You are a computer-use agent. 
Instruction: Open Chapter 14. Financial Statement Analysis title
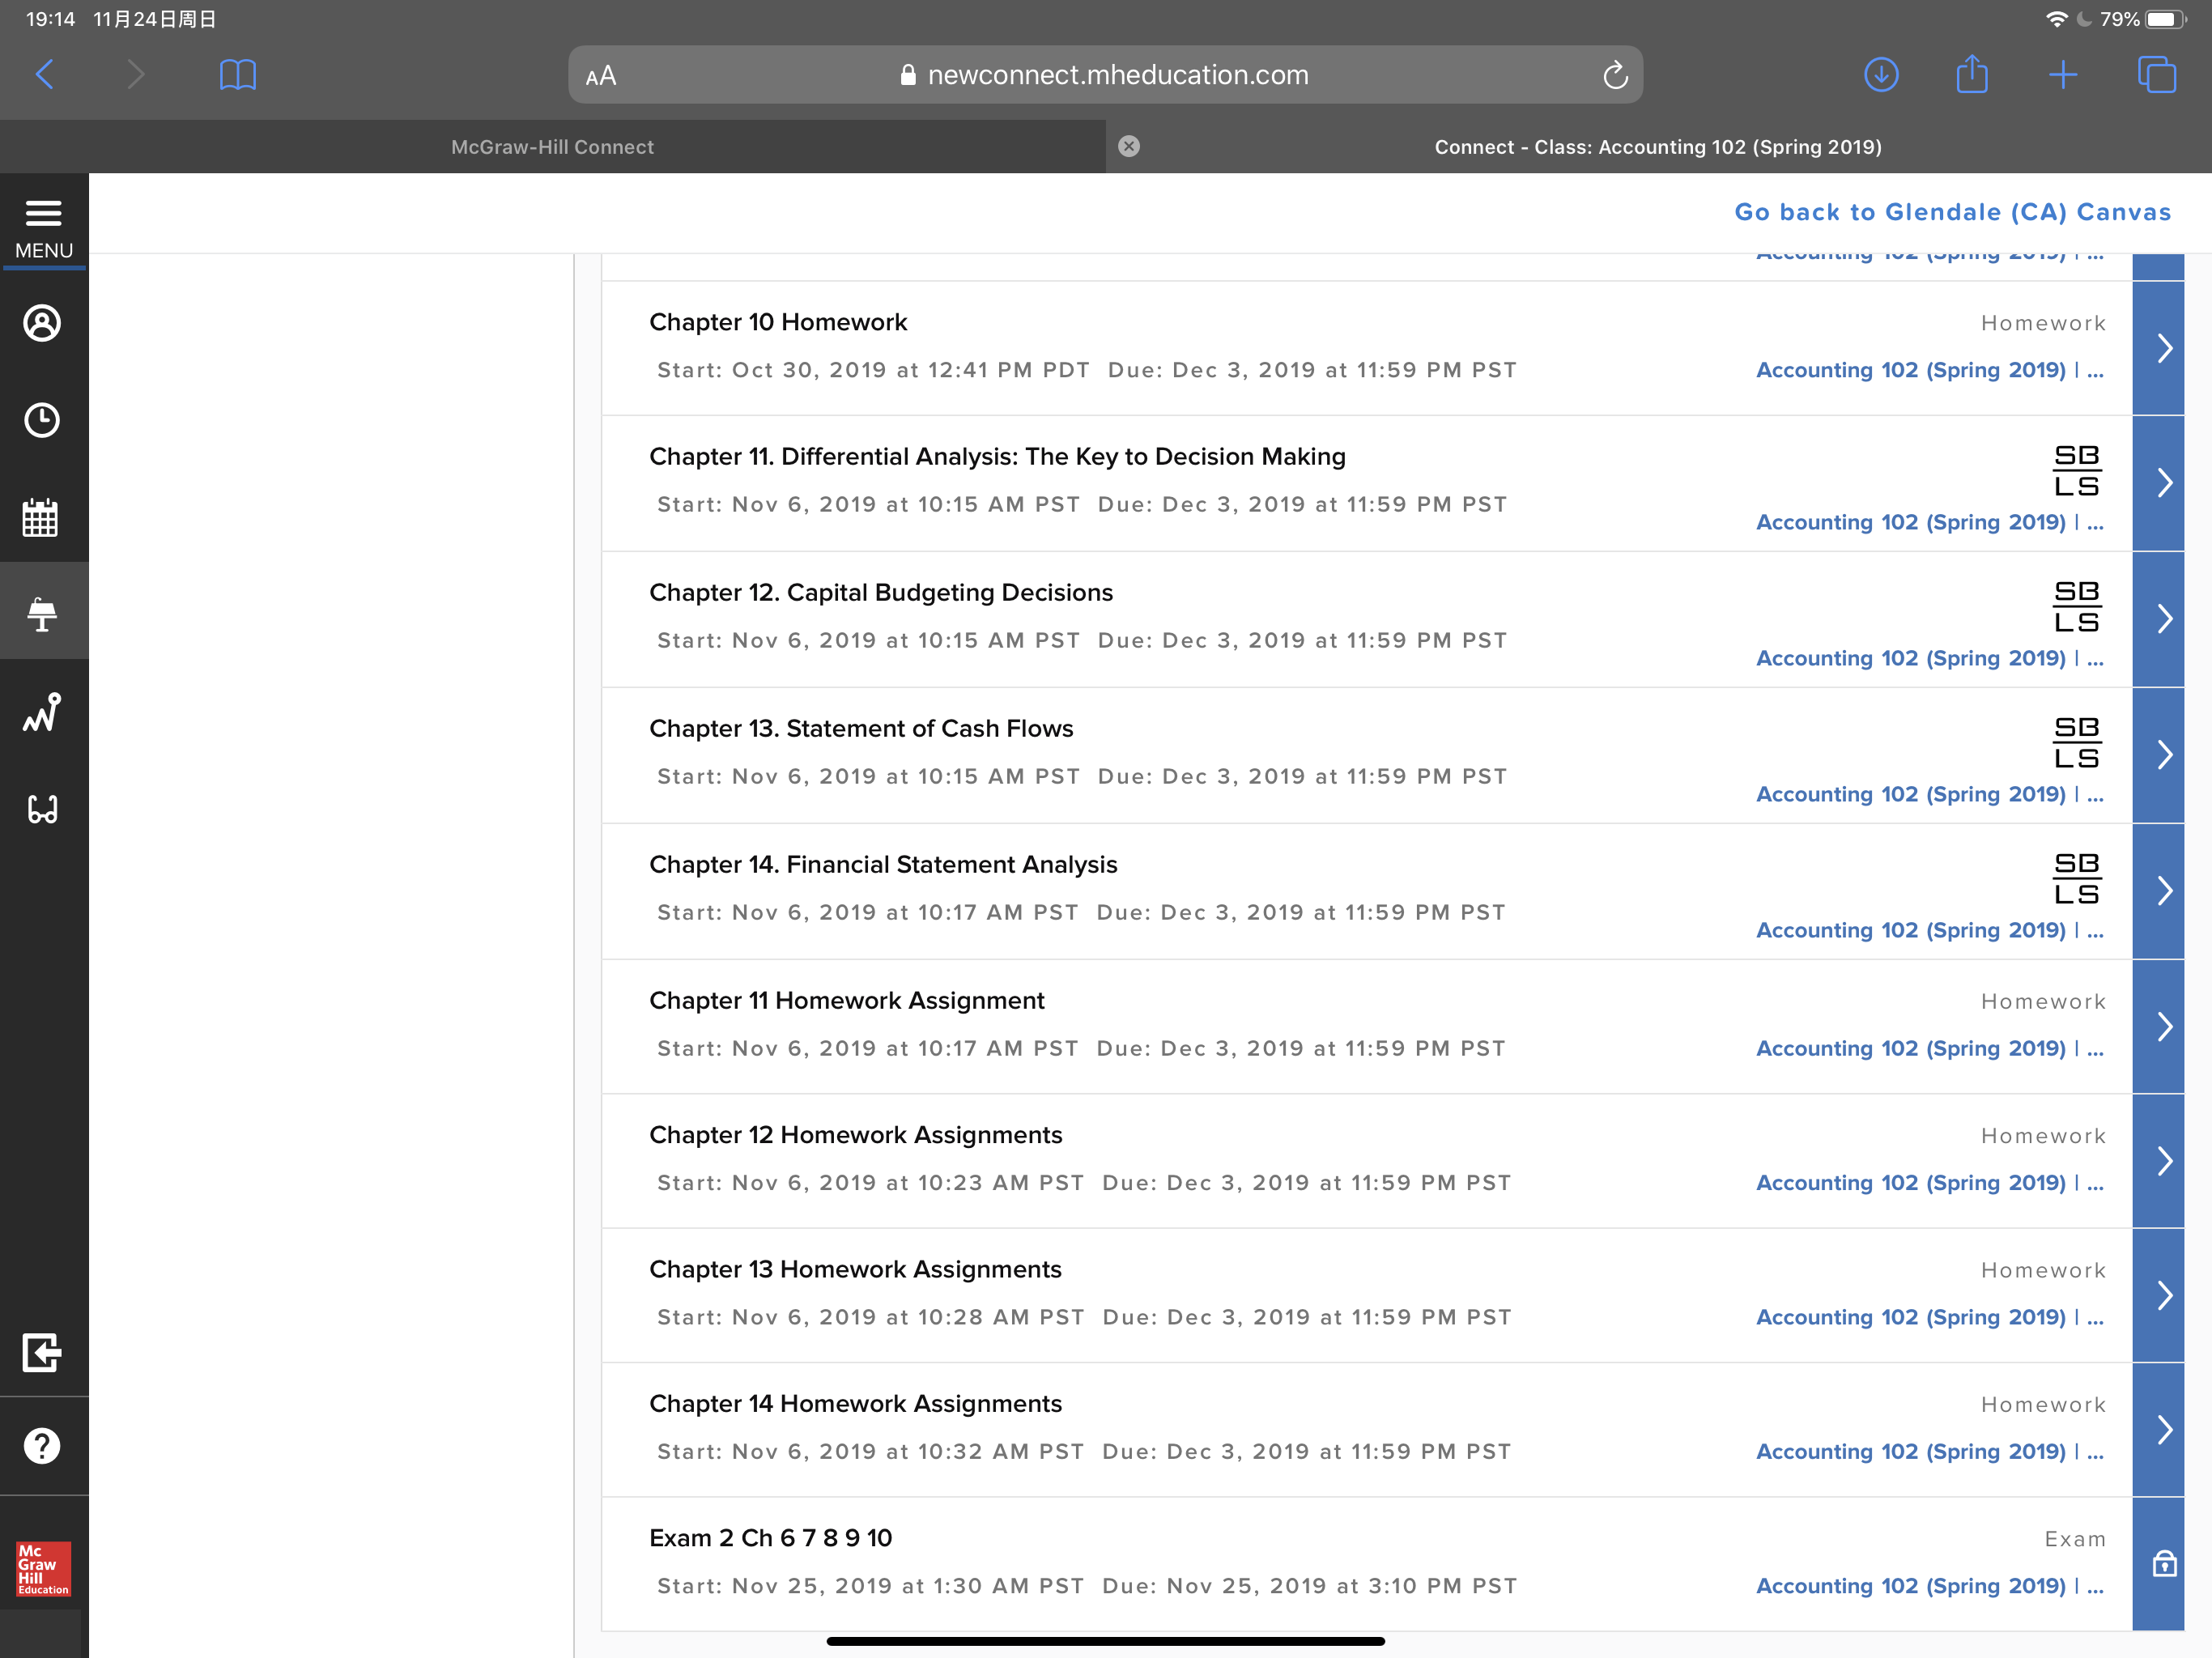[x=883, y=864]
